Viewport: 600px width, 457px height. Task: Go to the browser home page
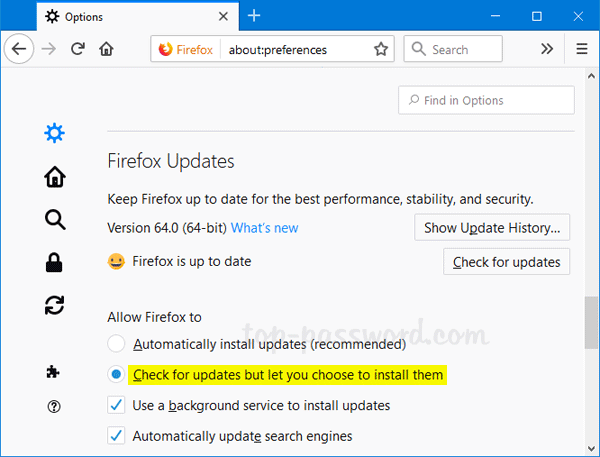(107, 49)
